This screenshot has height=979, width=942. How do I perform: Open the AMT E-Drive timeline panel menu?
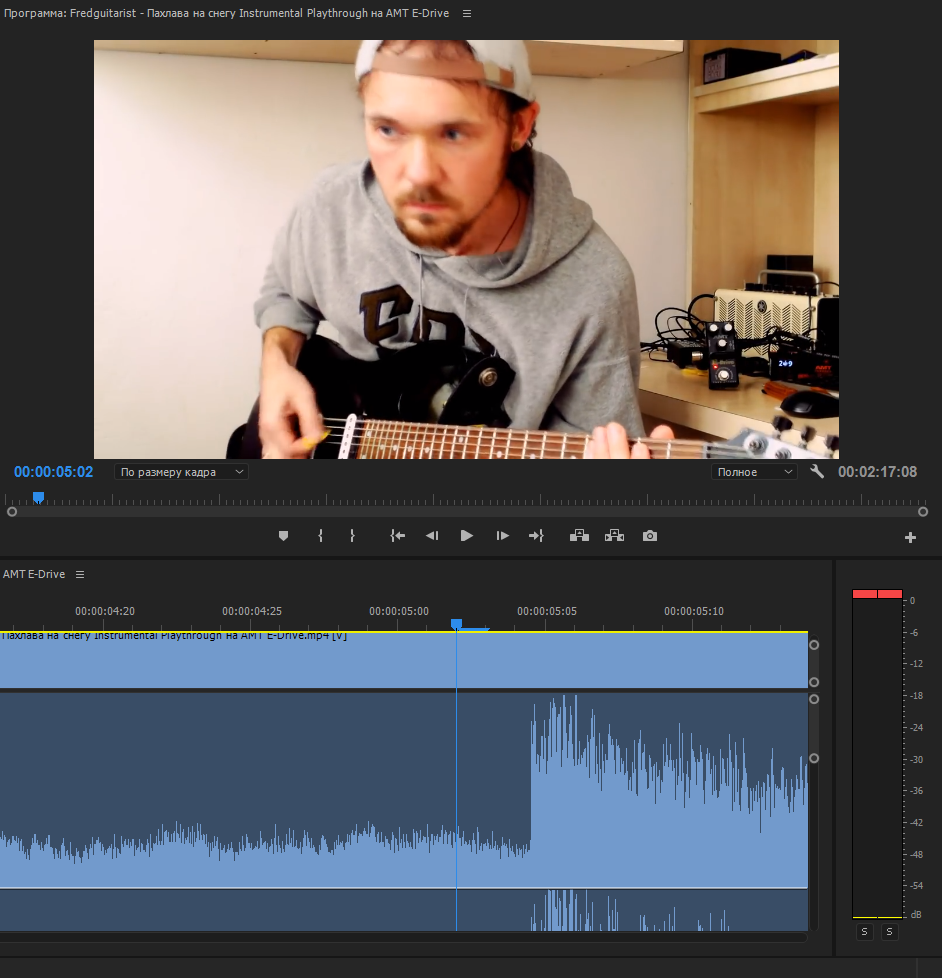(x=80, y=574)
